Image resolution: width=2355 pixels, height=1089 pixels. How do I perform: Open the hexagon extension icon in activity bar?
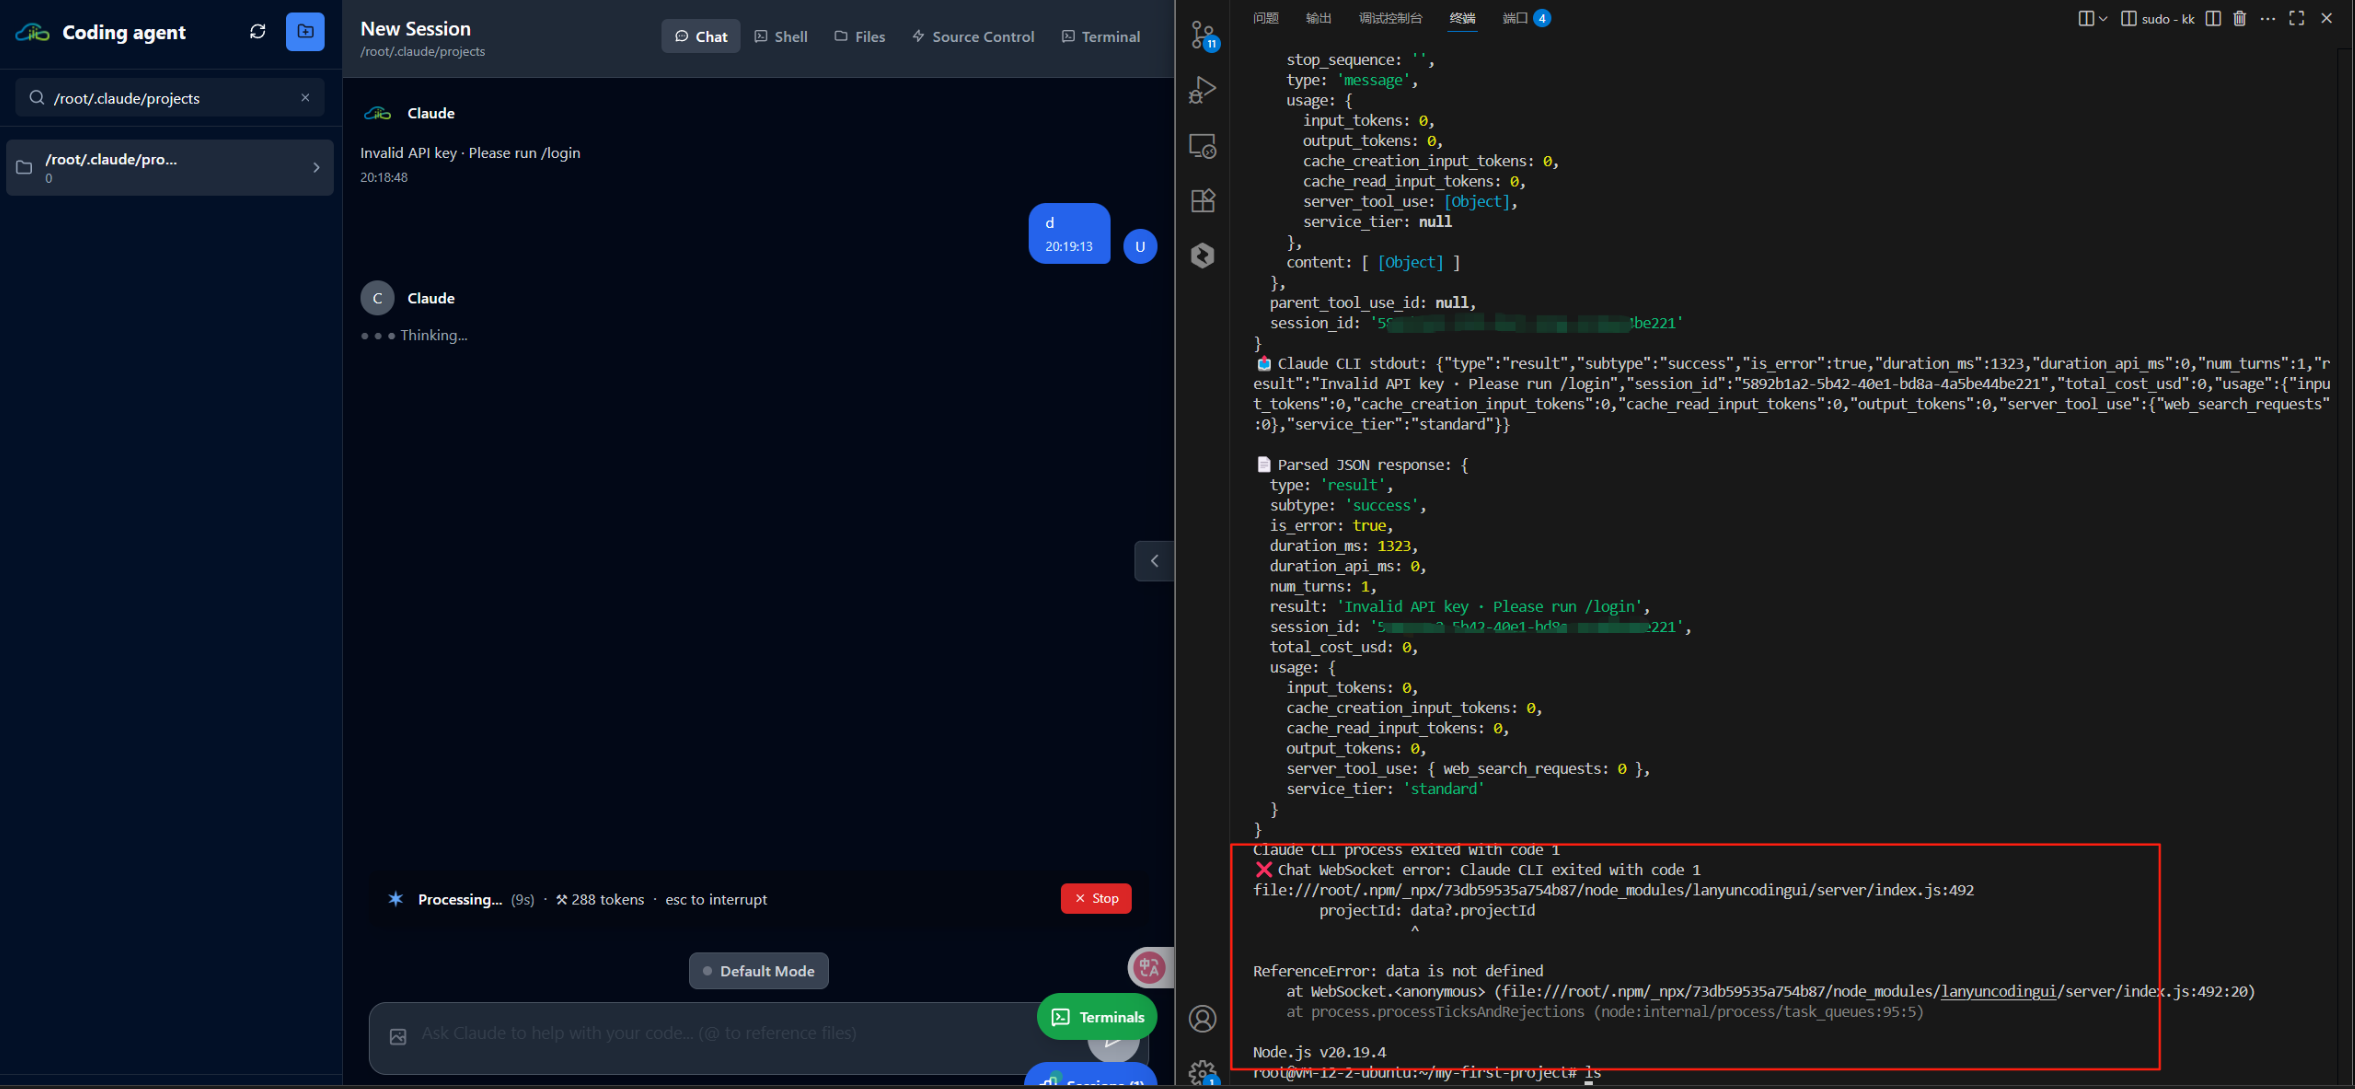coord(1203,255)
